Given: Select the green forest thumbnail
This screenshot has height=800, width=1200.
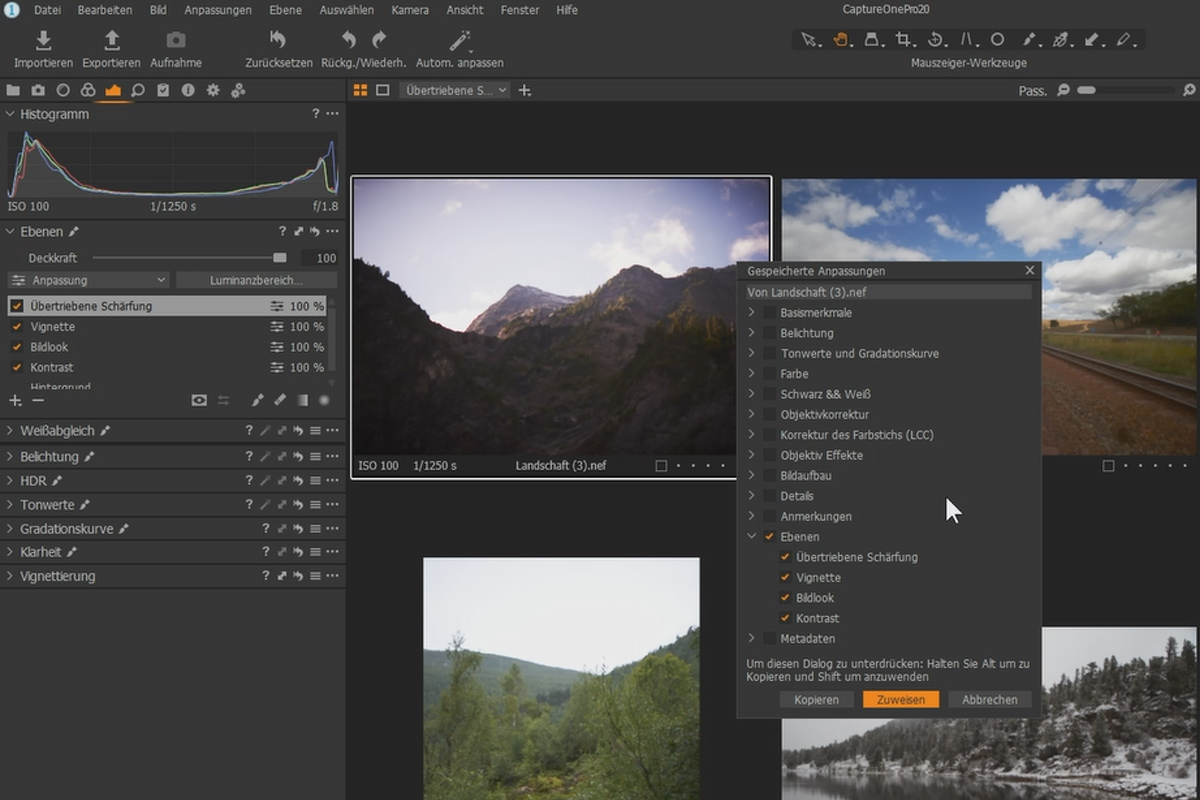Looking at the screenshot, I should tap(561, 679).
